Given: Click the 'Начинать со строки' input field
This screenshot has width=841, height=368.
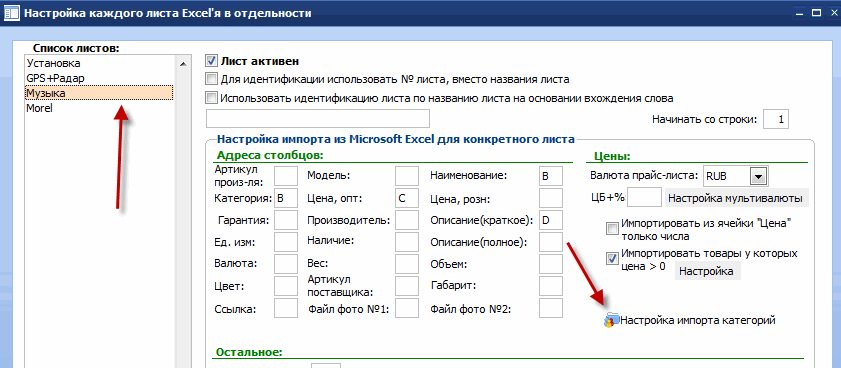Looking at the screenshot, I should (x=776, y=120).
